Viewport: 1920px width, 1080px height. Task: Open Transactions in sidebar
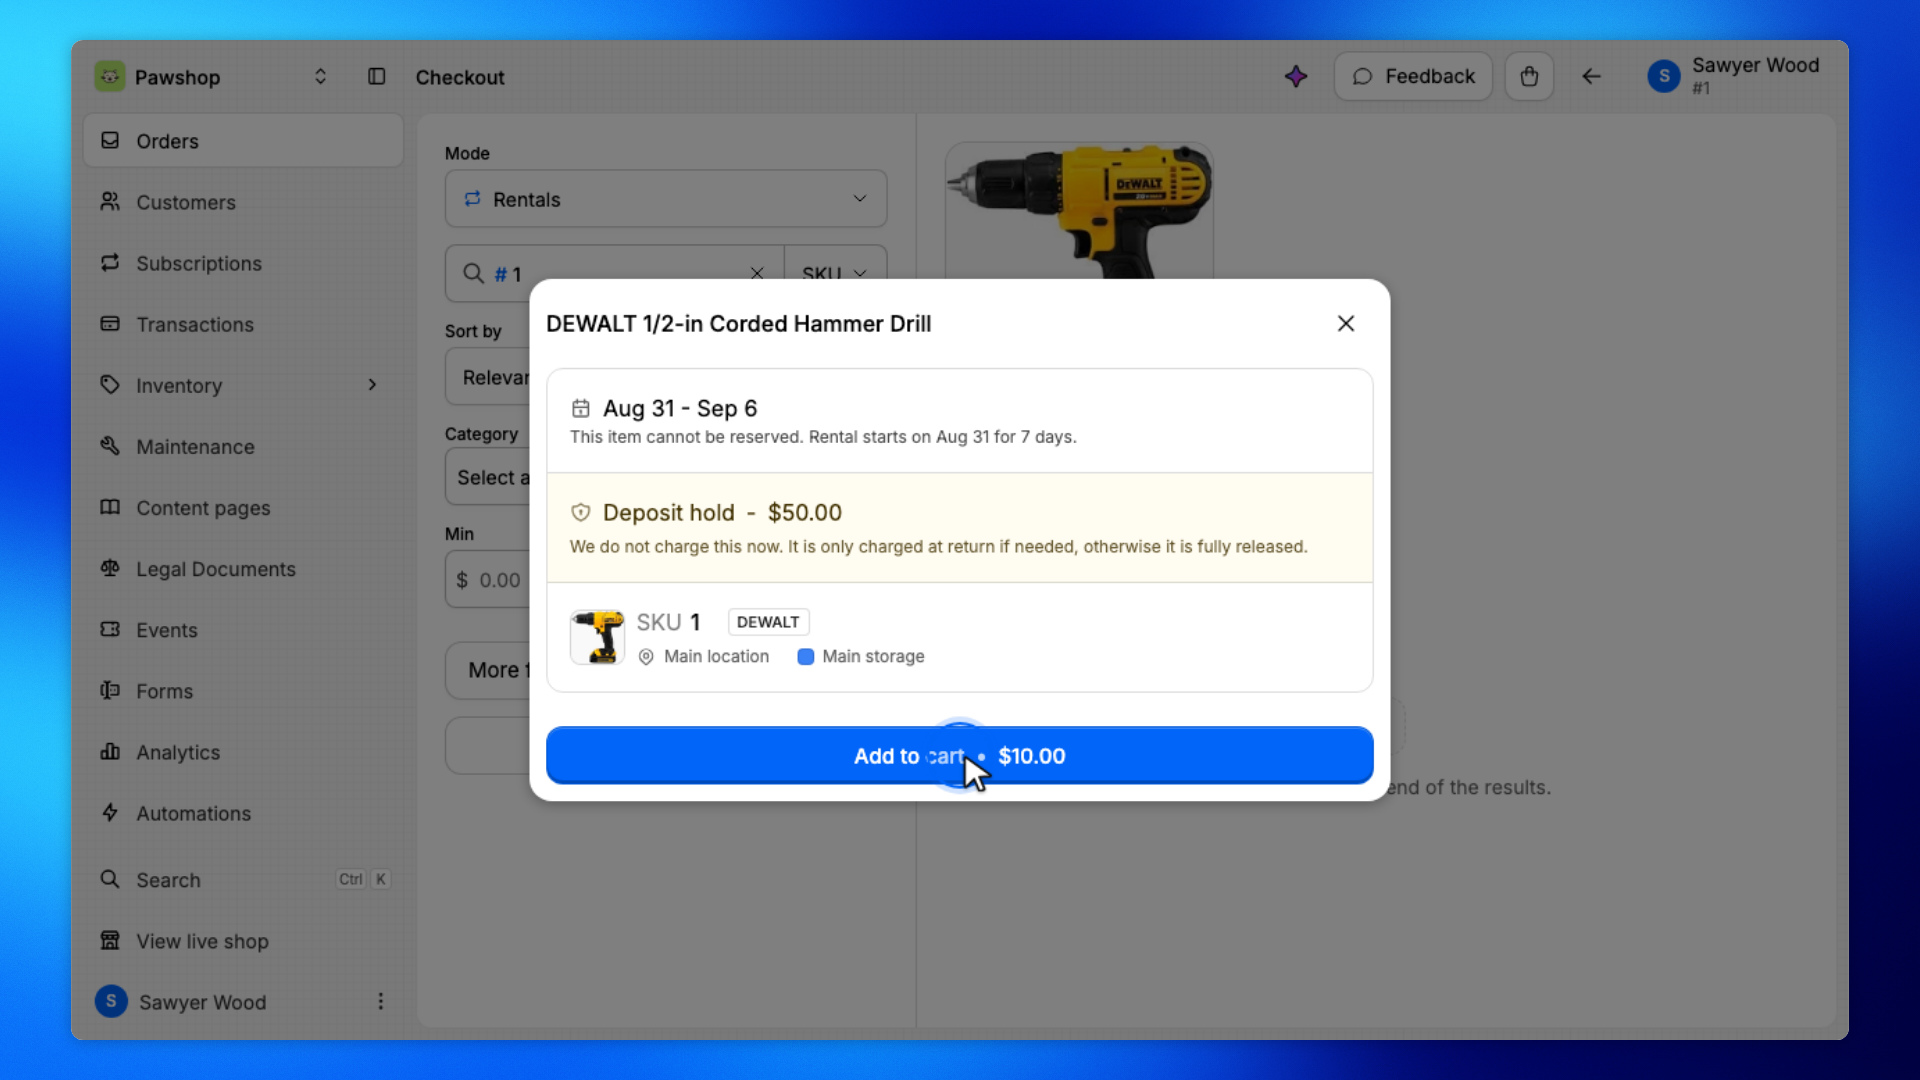point(243,324)
